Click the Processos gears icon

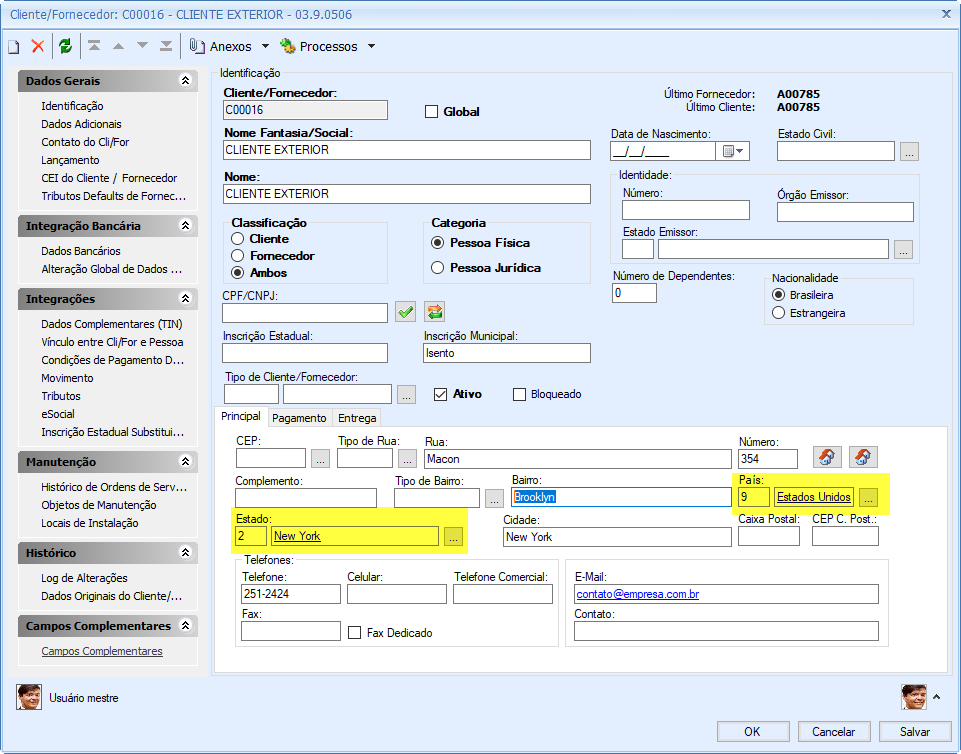pos(287,46)
